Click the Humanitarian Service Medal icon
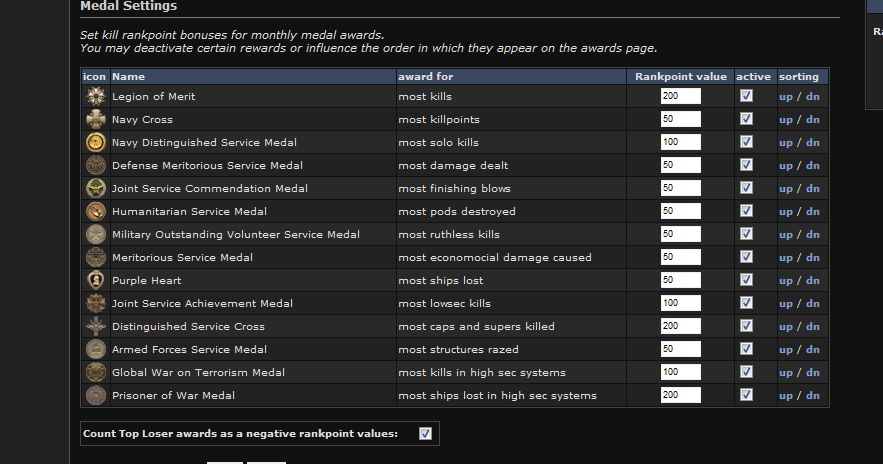Viewport: 883px width, 464px height. tap(95, 211)
